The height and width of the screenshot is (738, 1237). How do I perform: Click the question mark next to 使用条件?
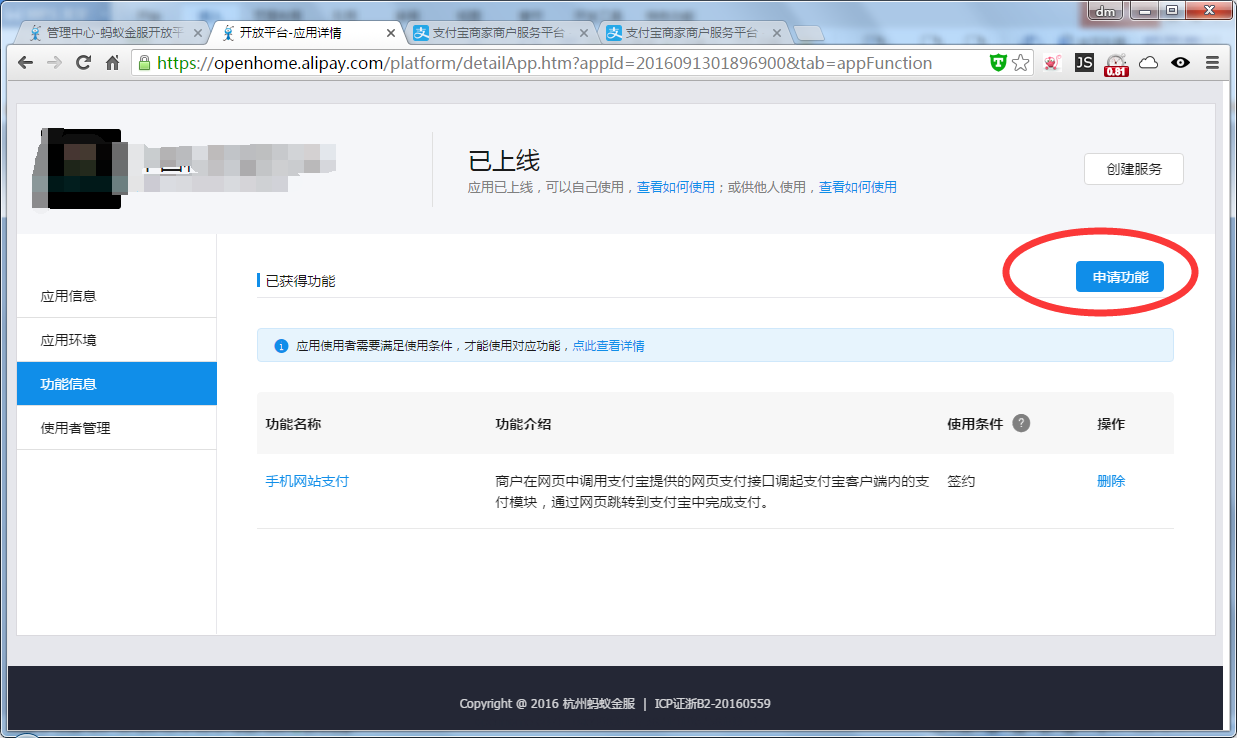click(1021, 423)
